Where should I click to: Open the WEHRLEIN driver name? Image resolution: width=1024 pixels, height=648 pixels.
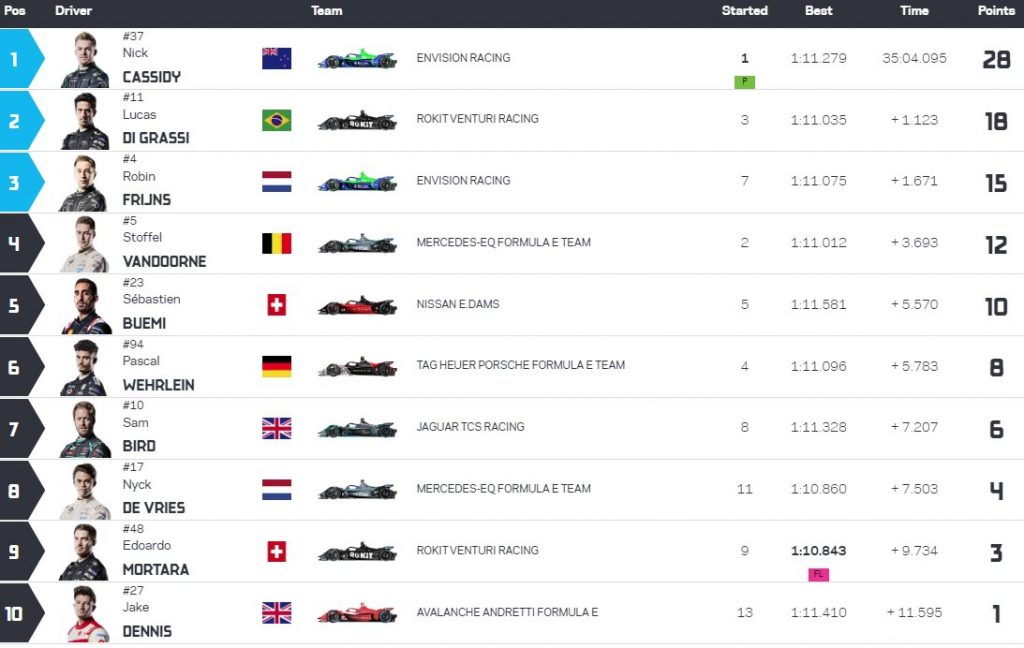coord(159,385)
